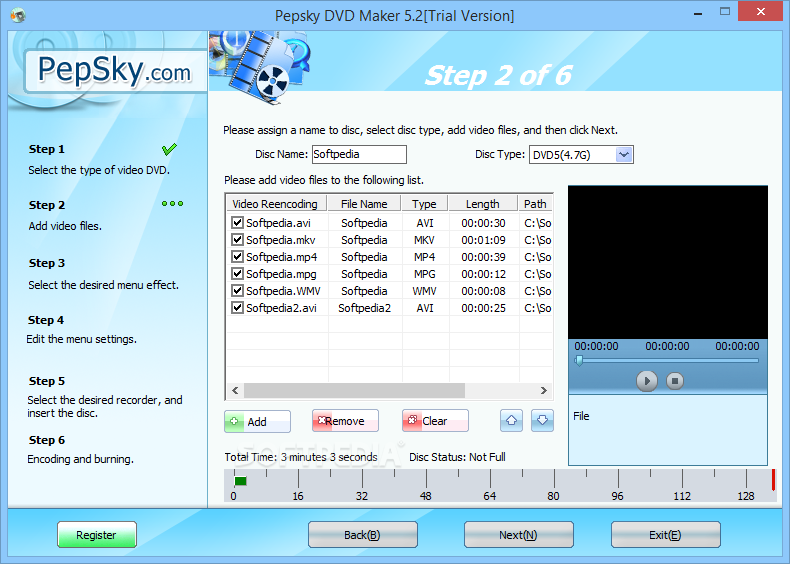790x564 pixels.
Task: Click the Total Time: 3 minutes 3 seconds text
Action: 301,457
